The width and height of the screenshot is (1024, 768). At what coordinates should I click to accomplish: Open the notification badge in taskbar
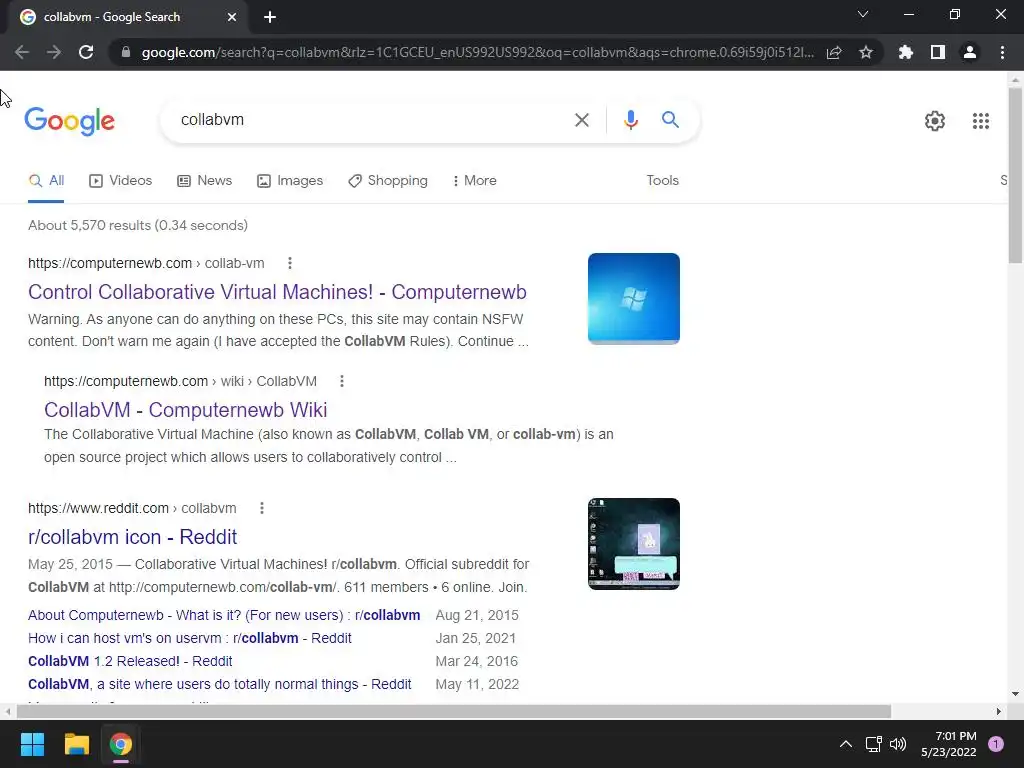[x=996, y=744]
